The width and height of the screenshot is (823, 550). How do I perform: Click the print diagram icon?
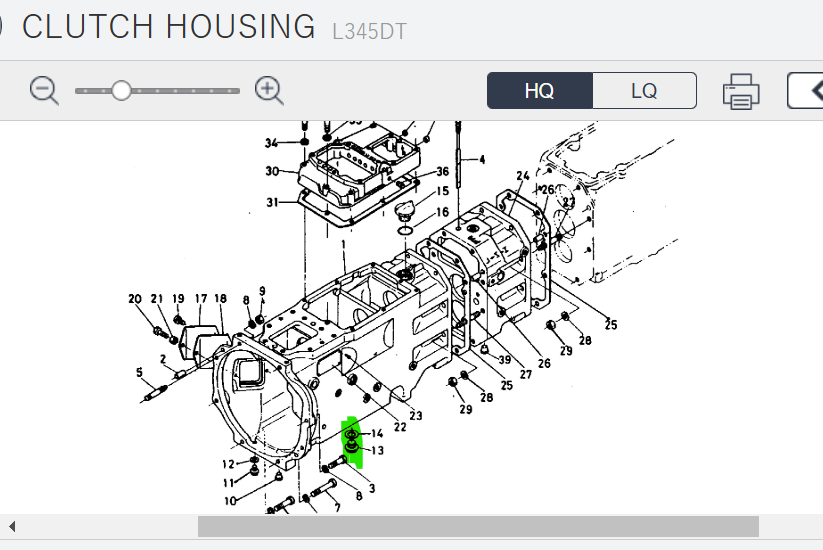pyautogui.click(x=741, y=91)
